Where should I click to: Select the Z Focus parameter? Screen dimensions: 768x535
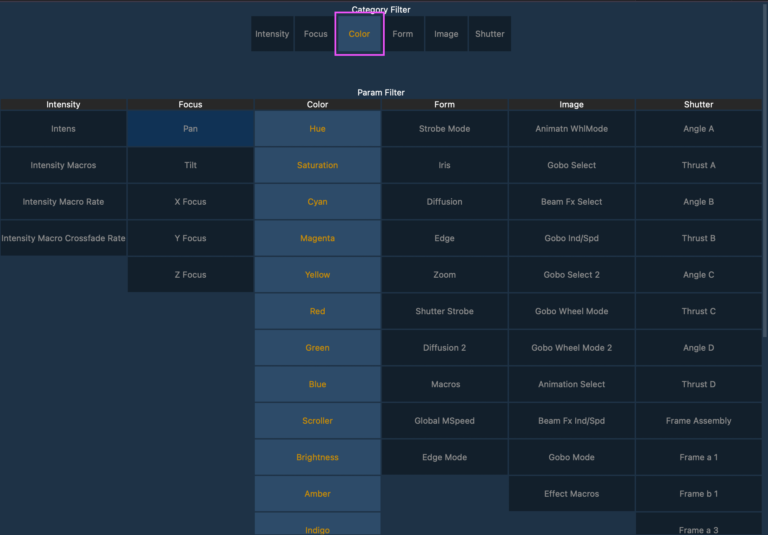tap(190, 275)
